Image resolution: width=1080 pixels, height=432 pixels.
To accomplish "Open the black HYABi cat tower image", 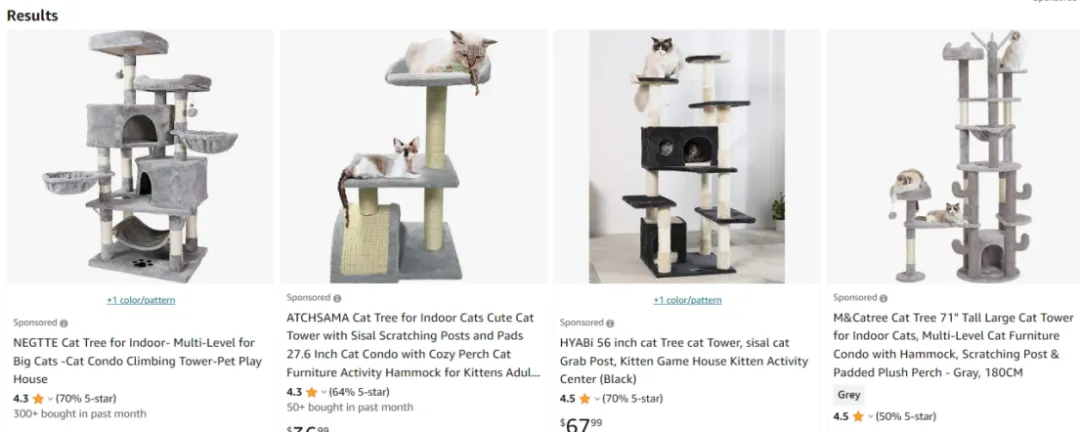I will coord(687,156).
